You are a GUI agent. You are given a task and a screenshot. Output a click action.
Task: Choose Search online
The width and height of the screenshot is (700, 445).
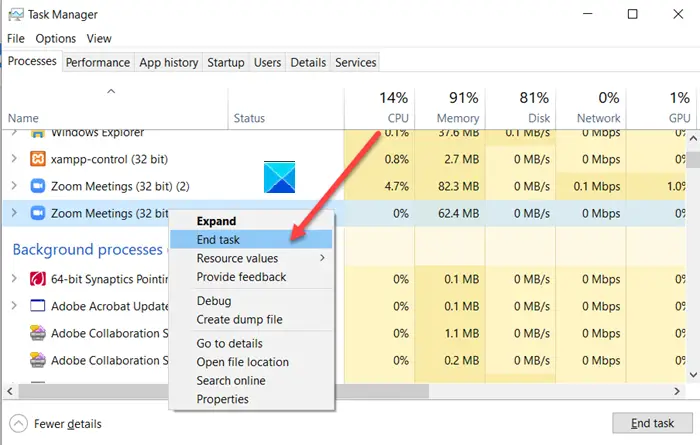251,381
